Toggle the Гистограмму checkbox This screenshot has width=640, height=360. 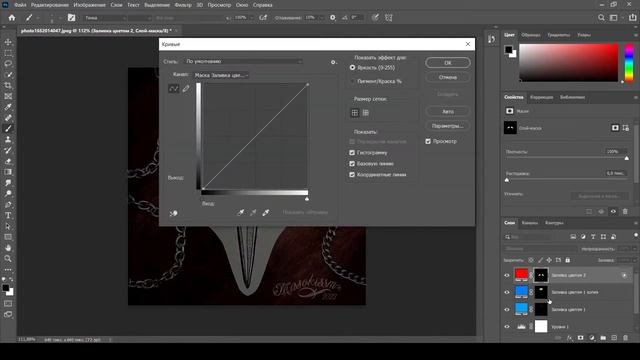click(352, 152)
